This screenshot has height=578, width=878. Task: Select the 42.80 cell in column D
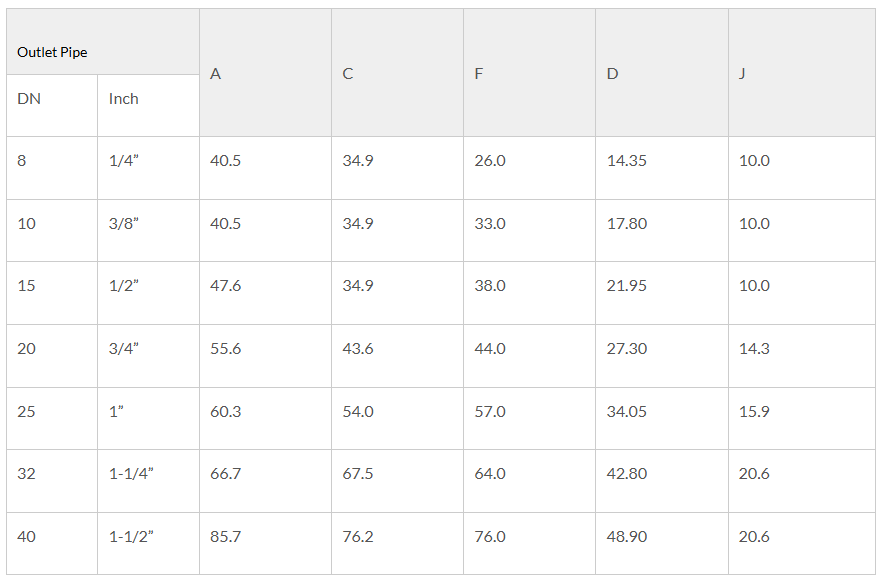(662, 481)
